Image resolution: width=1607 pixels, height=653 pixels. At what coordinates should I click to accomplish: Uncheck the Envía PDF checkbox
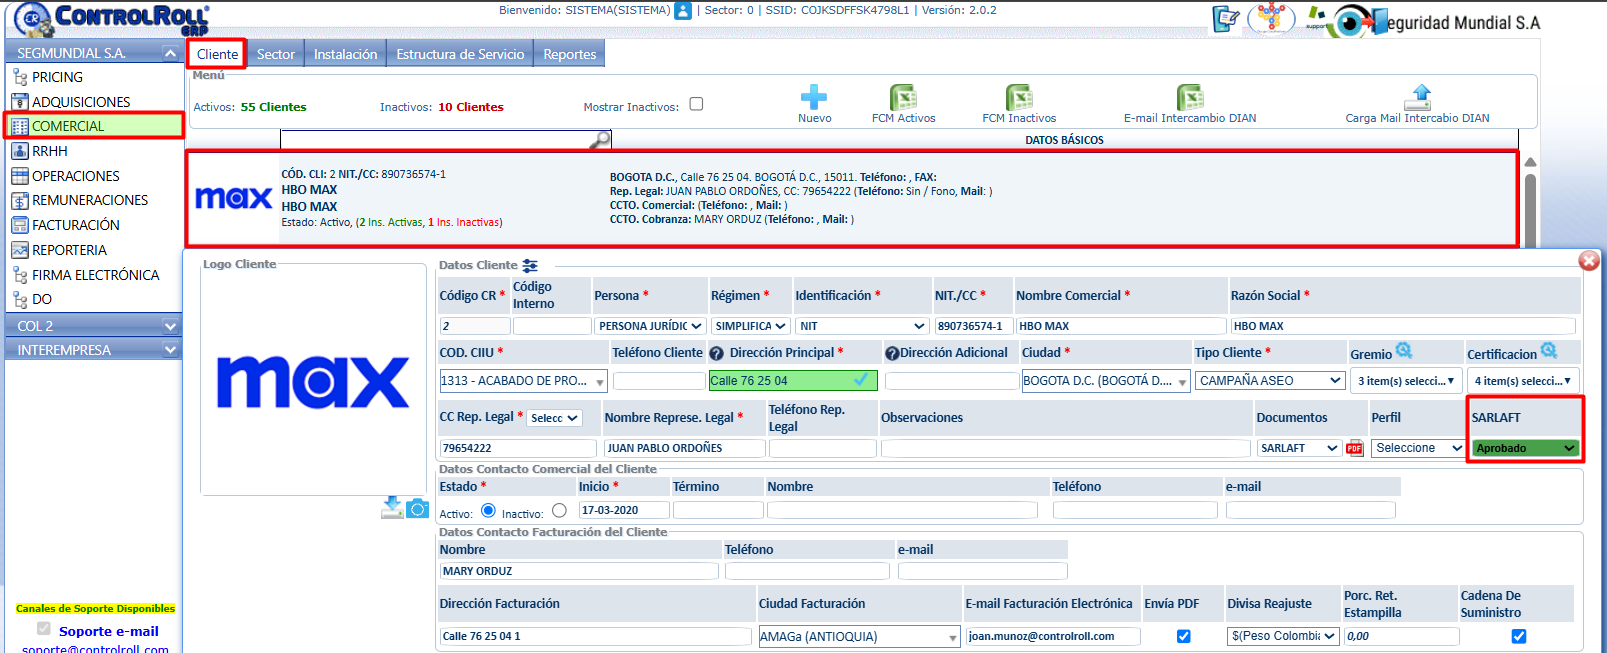pos(1184,636)
